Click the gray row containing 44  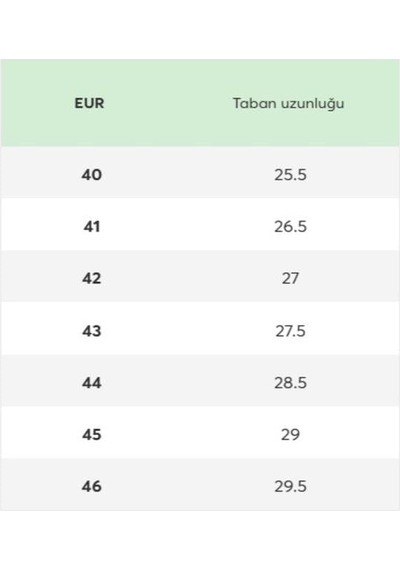click(x=200, y=381)
